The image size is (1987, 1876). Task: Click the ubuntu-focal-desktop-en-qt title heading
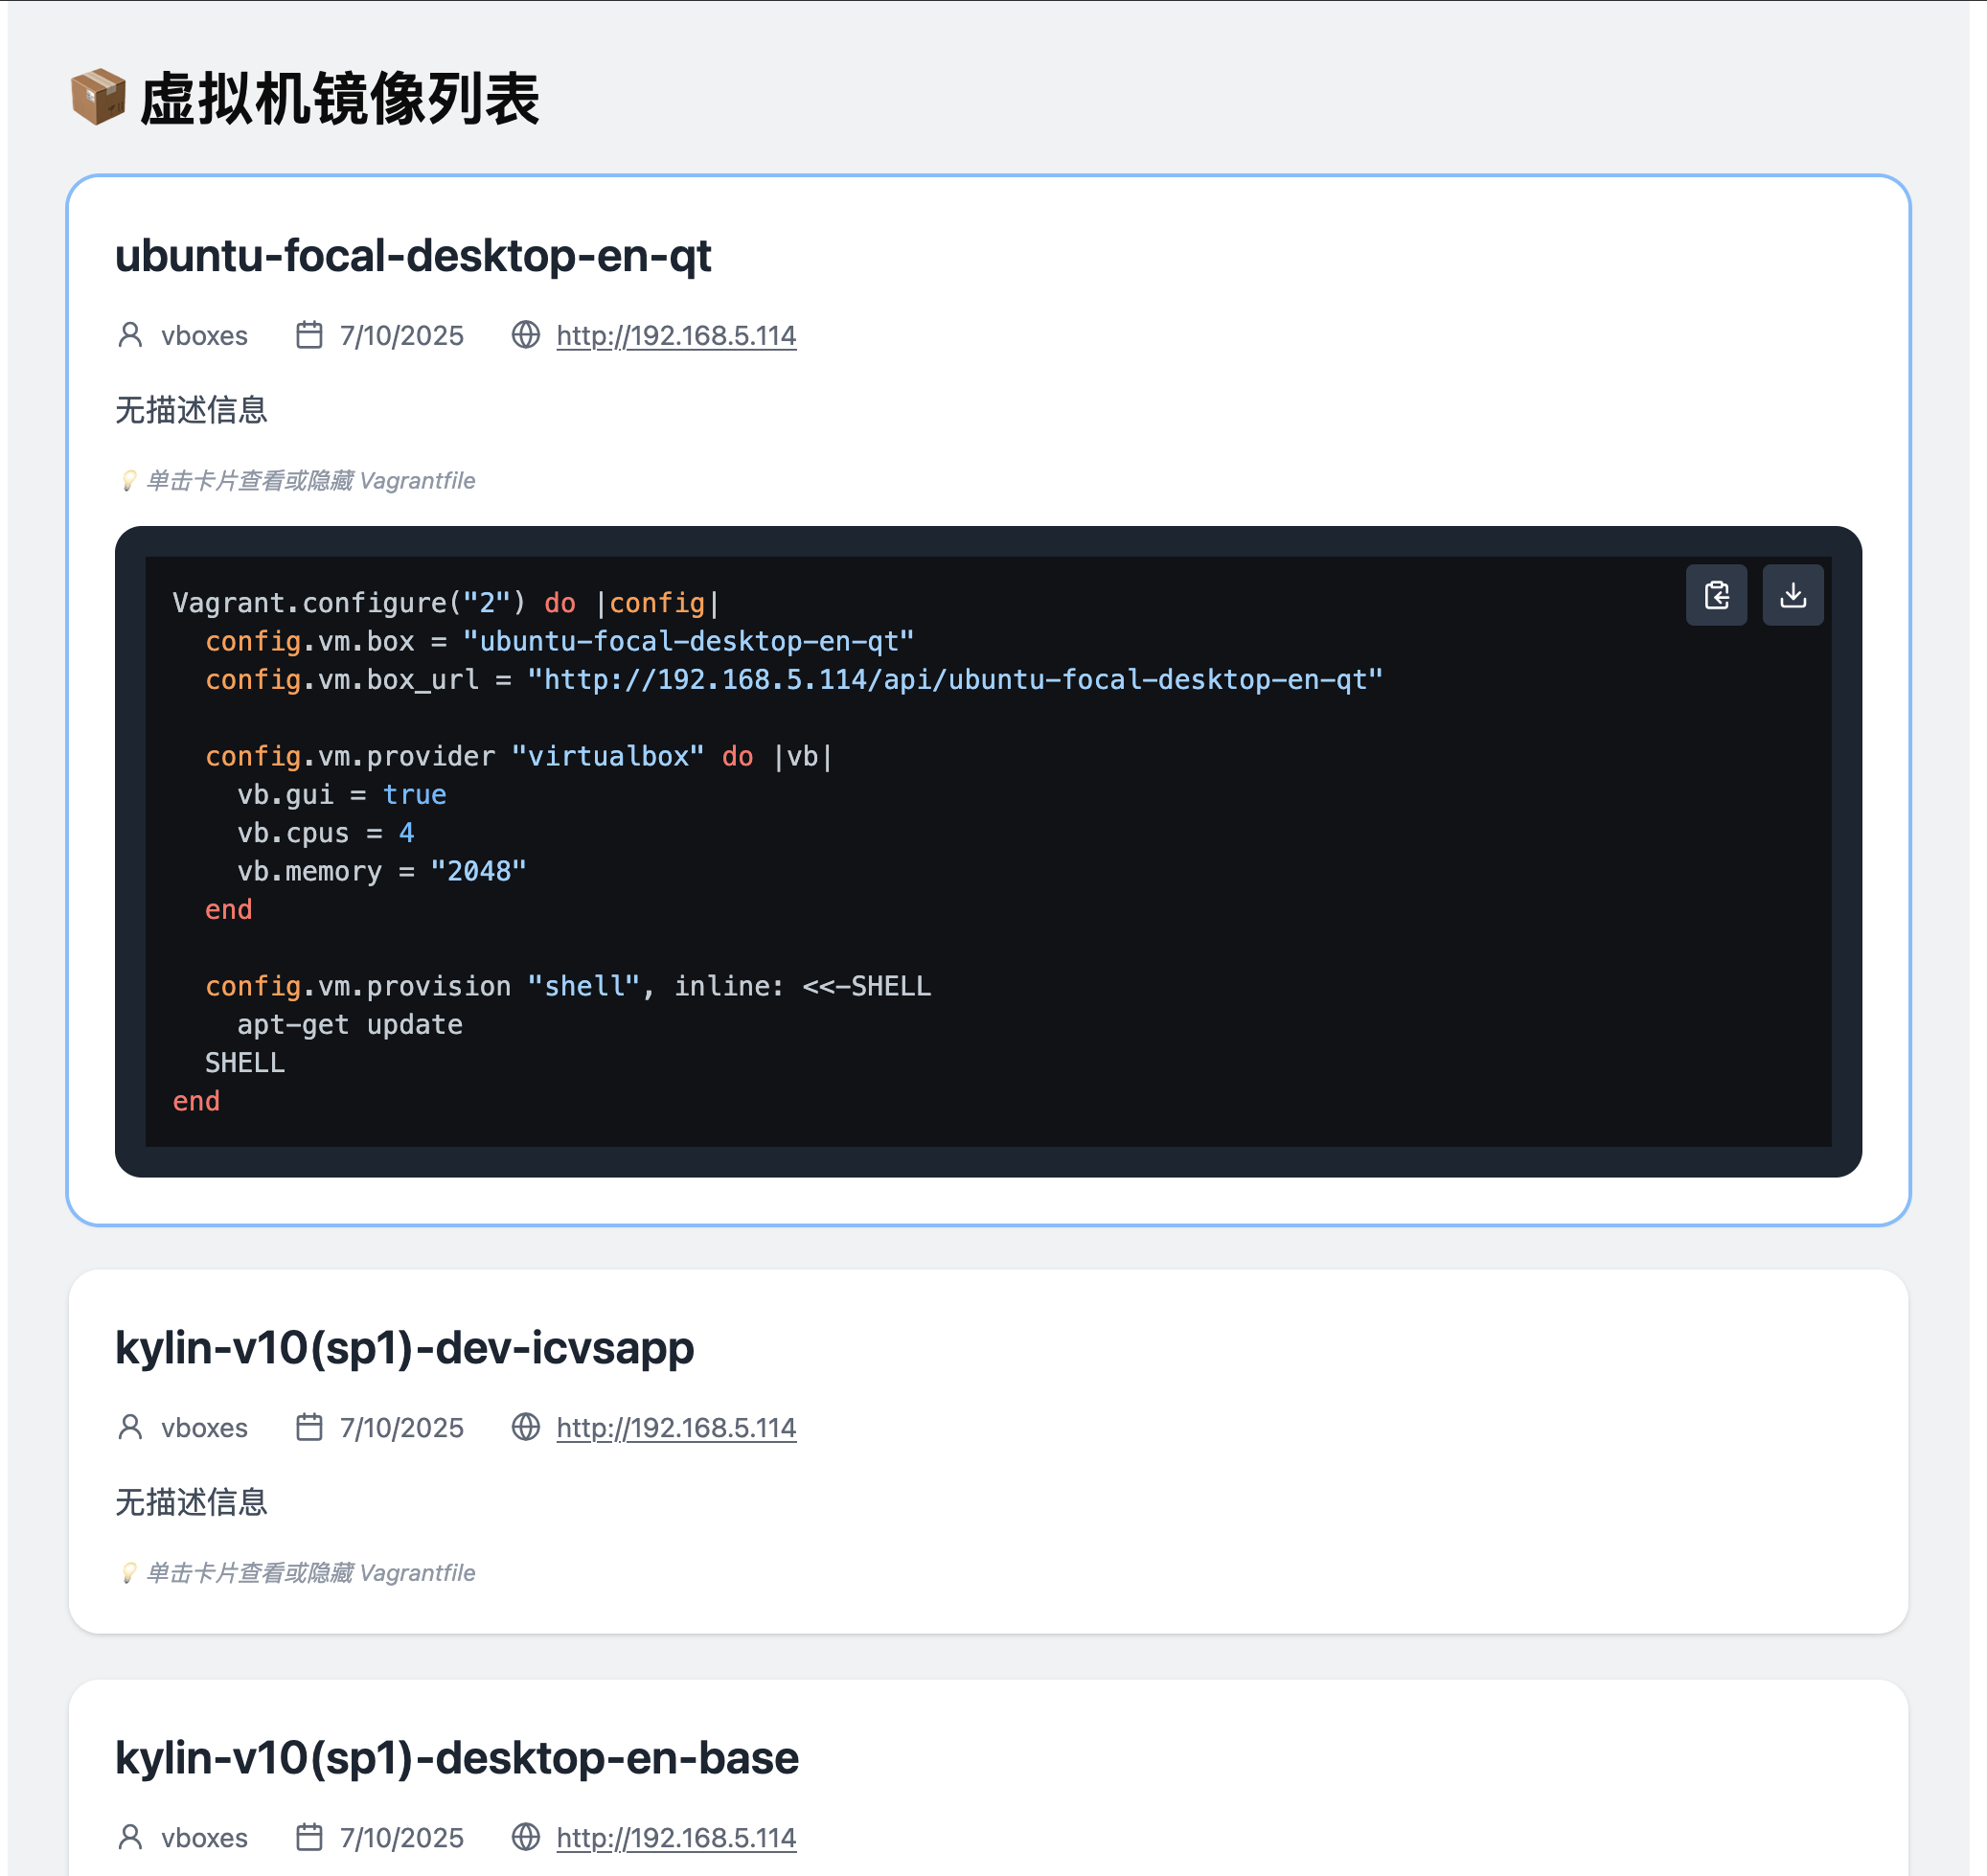point(414,257)
